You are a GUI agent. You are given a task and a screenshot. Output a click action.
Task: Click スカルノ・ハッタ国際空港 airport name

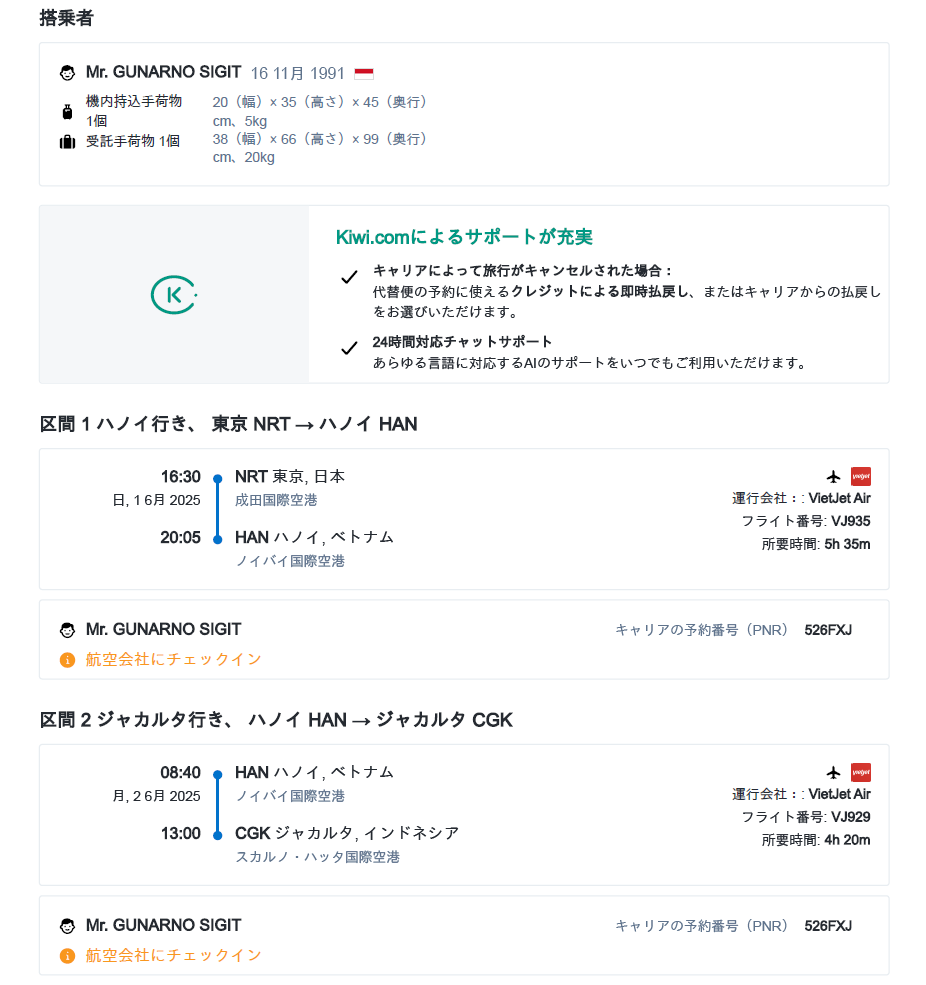pyautogui.click(x=317, y=857)
